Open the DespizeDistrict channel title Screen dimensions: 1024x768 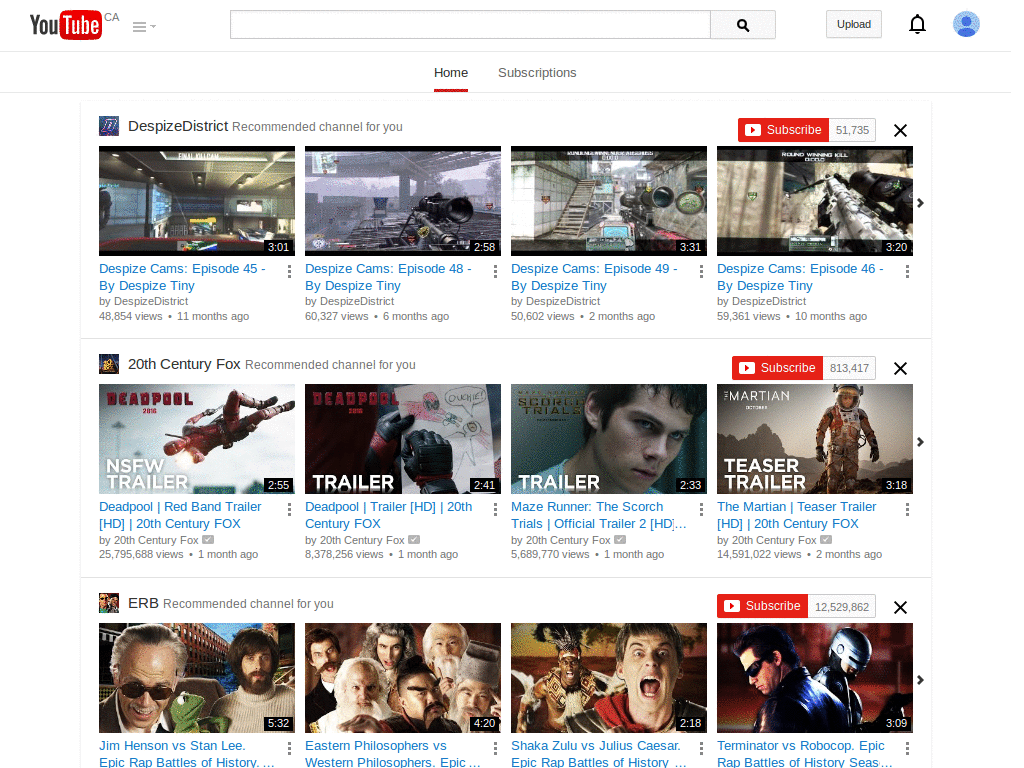(x=178, y=126)
